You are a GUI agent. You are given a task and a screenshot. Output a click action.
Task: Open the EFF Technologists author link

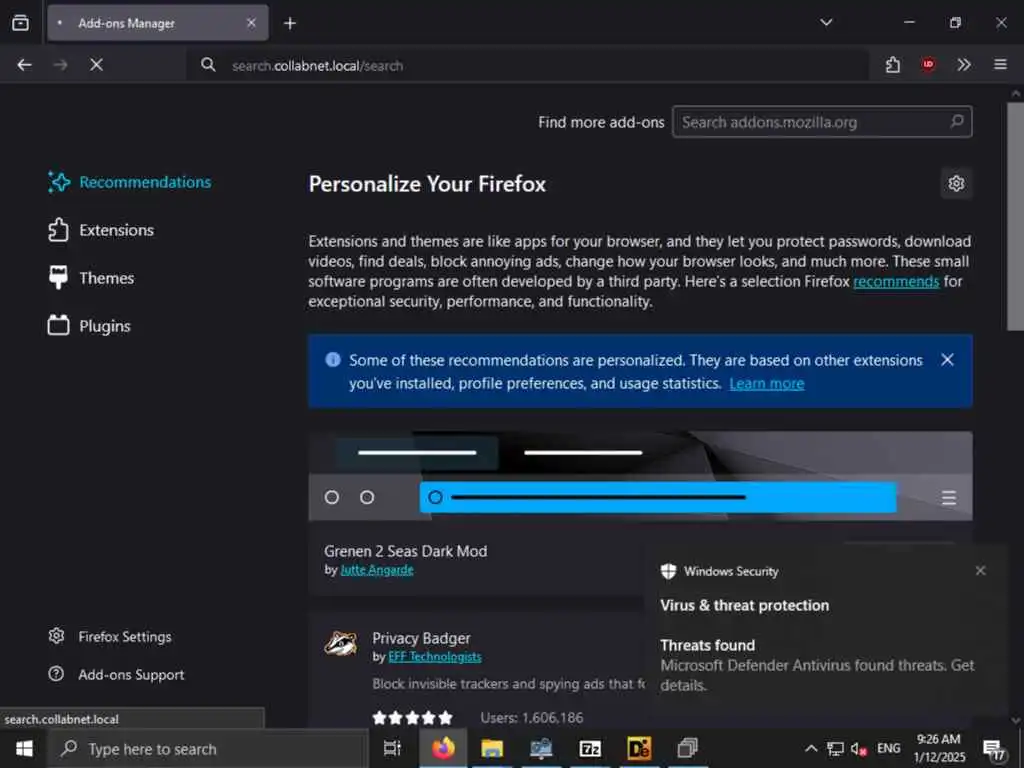[435, 657]
